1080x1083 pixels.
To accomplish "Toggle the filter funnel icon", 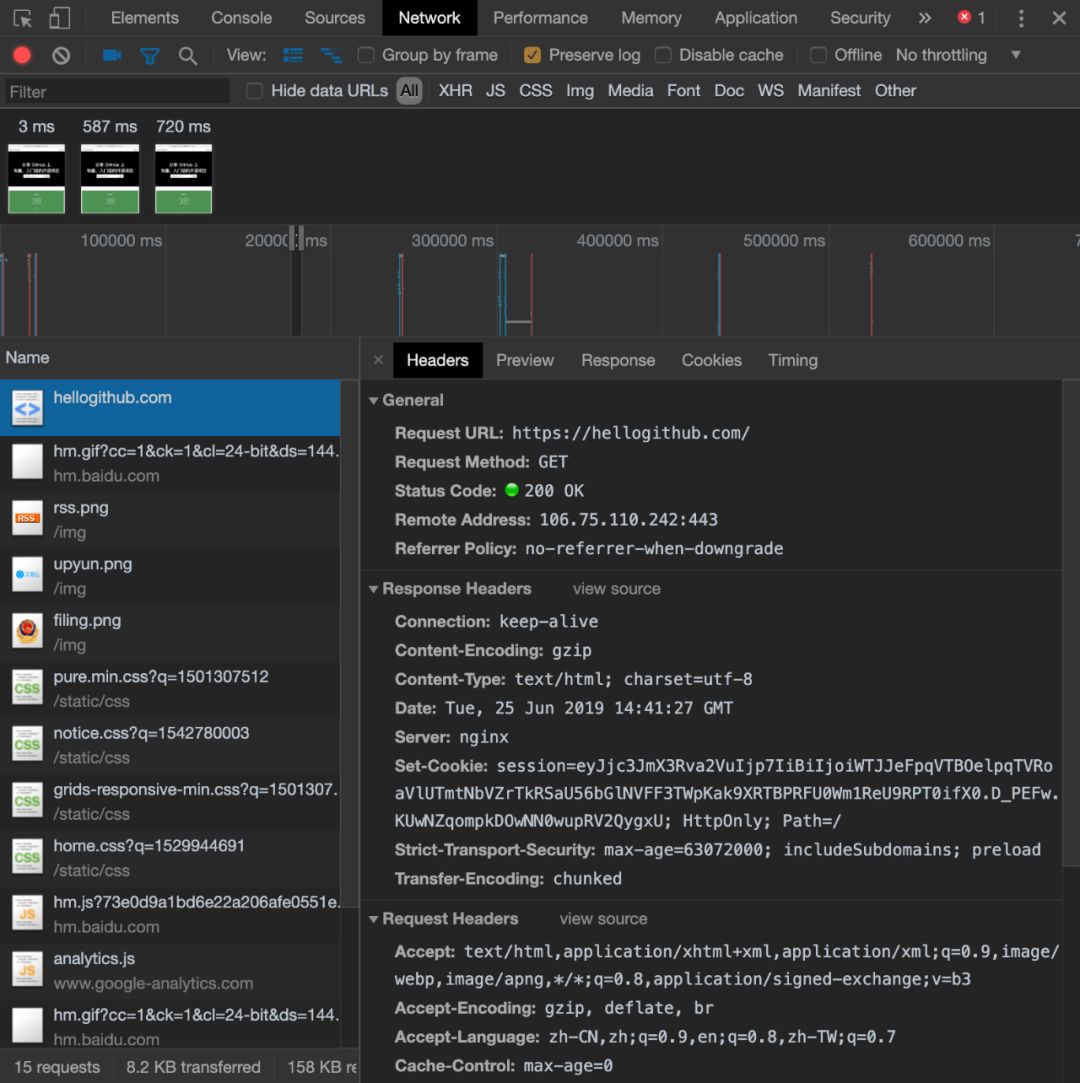I will (x=150, y=56).
